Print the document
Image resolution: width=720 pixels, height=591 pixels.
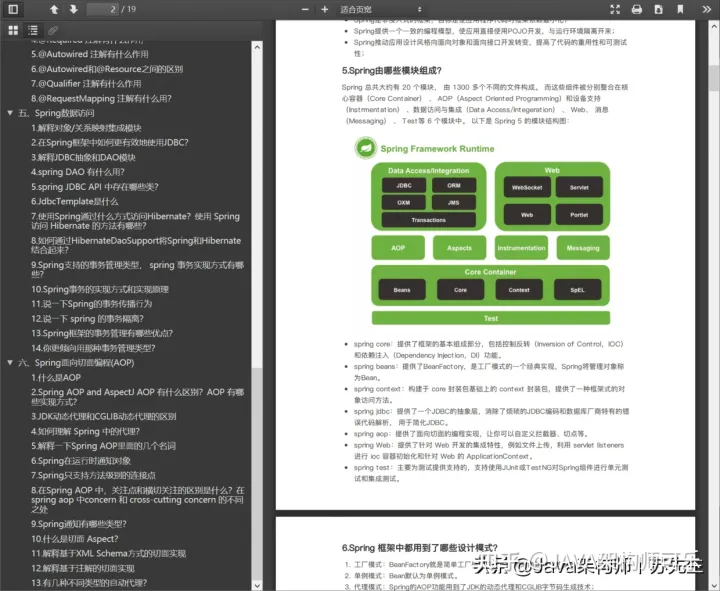637,9
